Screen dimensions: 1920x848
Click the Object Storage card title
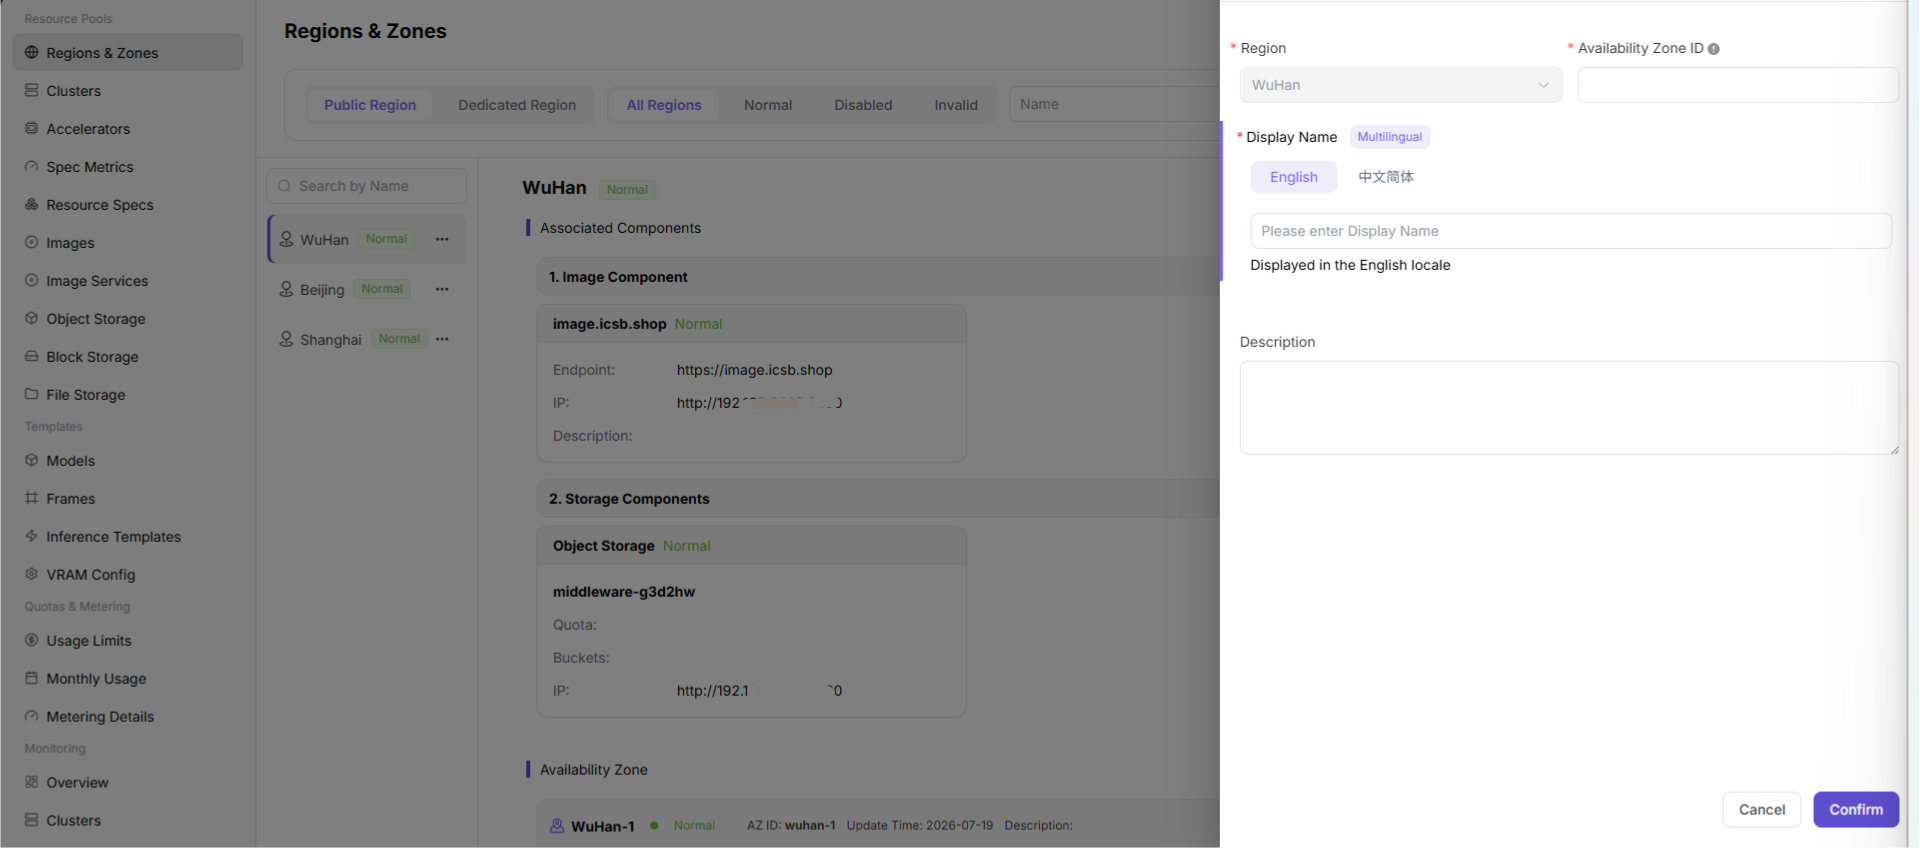coord(603,546)
